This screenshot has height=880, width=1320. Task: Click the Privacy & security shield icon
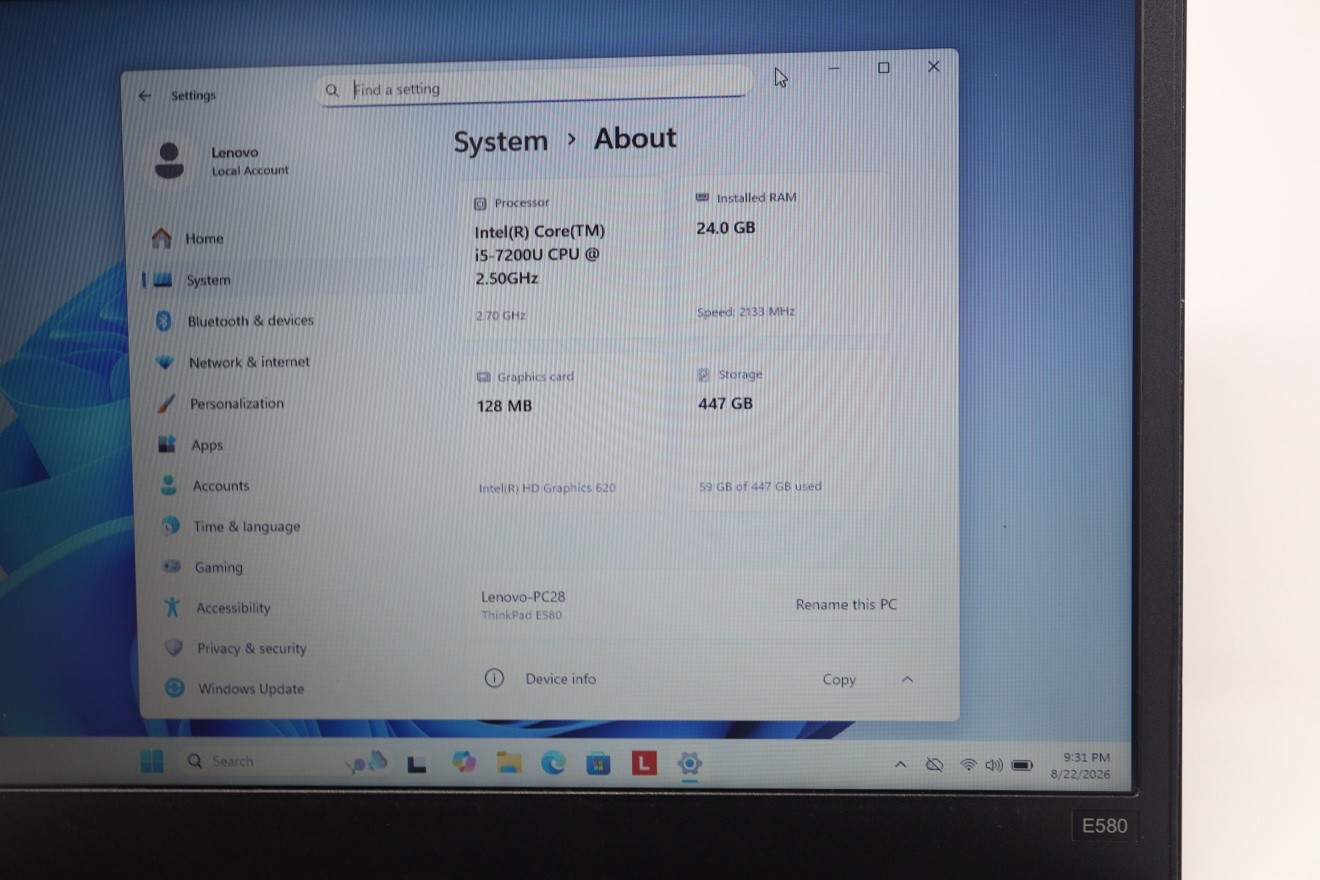[x=174, y=648]
